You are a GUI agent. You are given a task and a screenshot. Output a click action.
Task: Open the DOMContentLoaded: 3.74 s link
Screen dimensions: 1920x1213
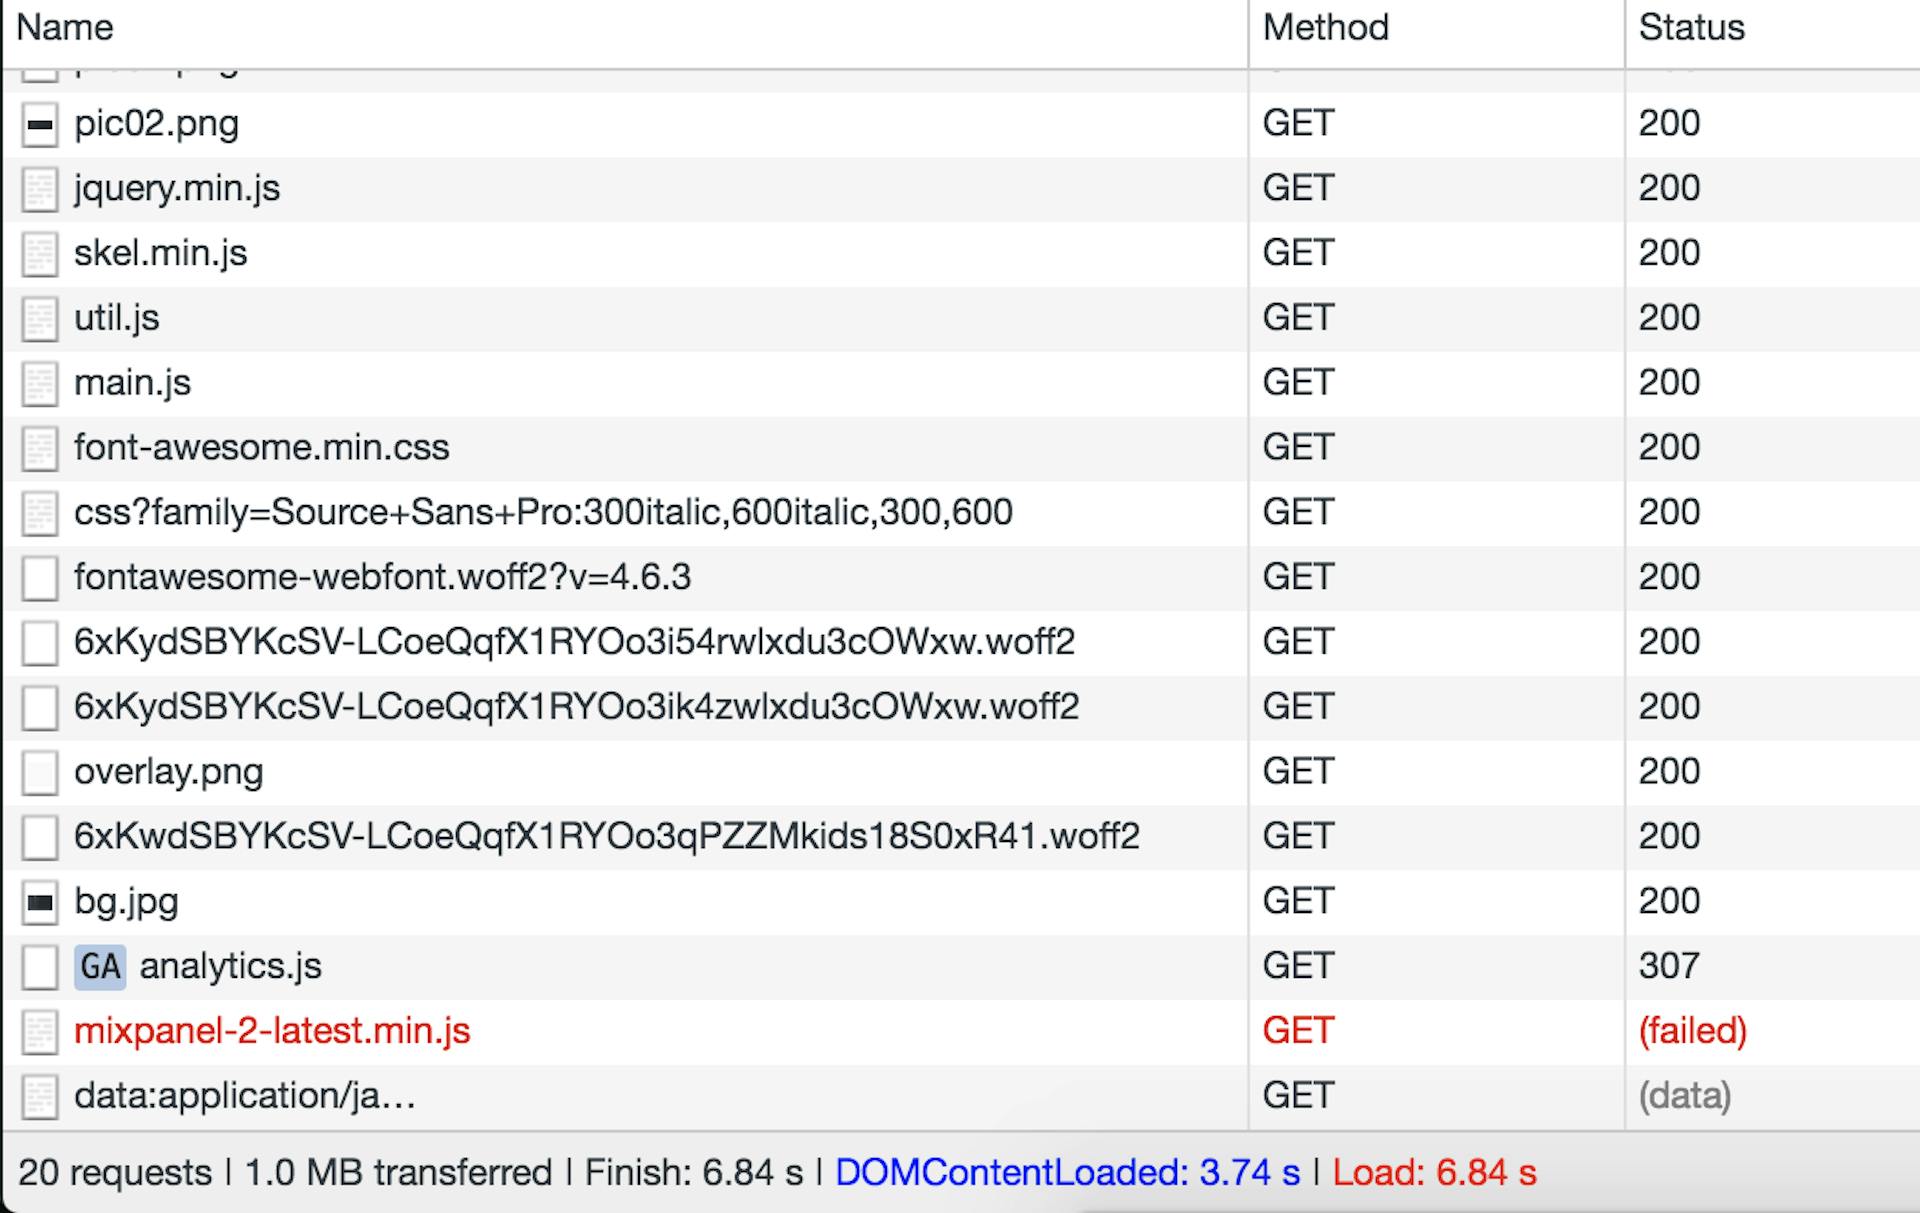tap(1067, 1172)
